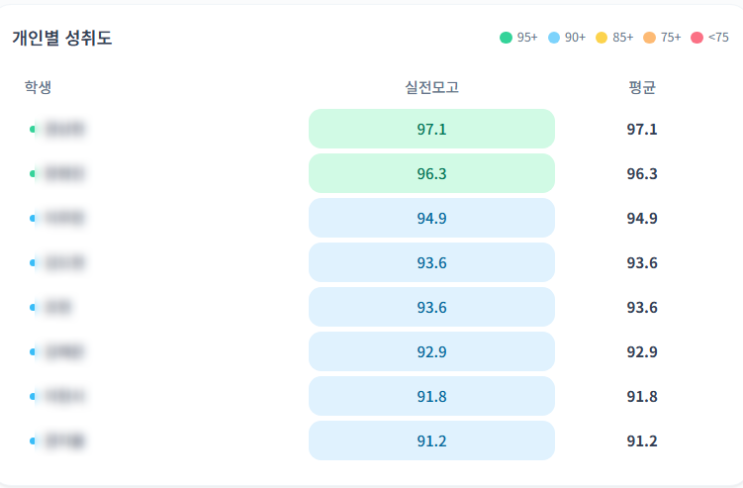743x488 pixels.
Task: Click the red <75 legend dot
Action: (698, 38)
